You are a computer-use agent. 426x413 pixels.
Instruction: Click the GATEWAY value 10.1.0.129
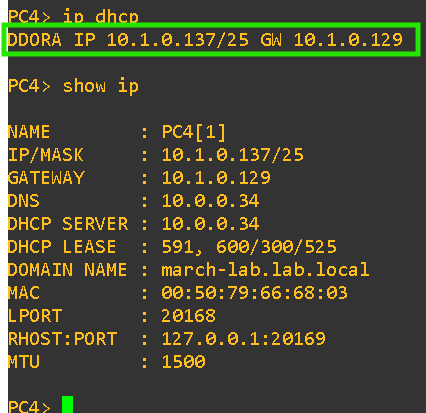coord(216,178)
